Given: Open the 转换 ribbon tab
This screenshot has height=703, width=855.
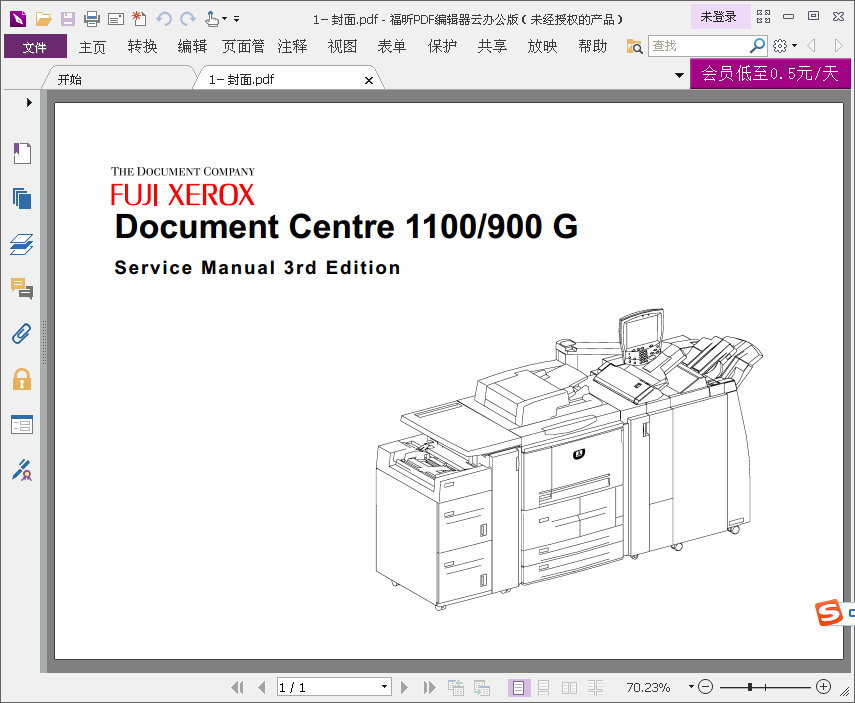Looking at the screenshot, I should click(x=142, y=46).
